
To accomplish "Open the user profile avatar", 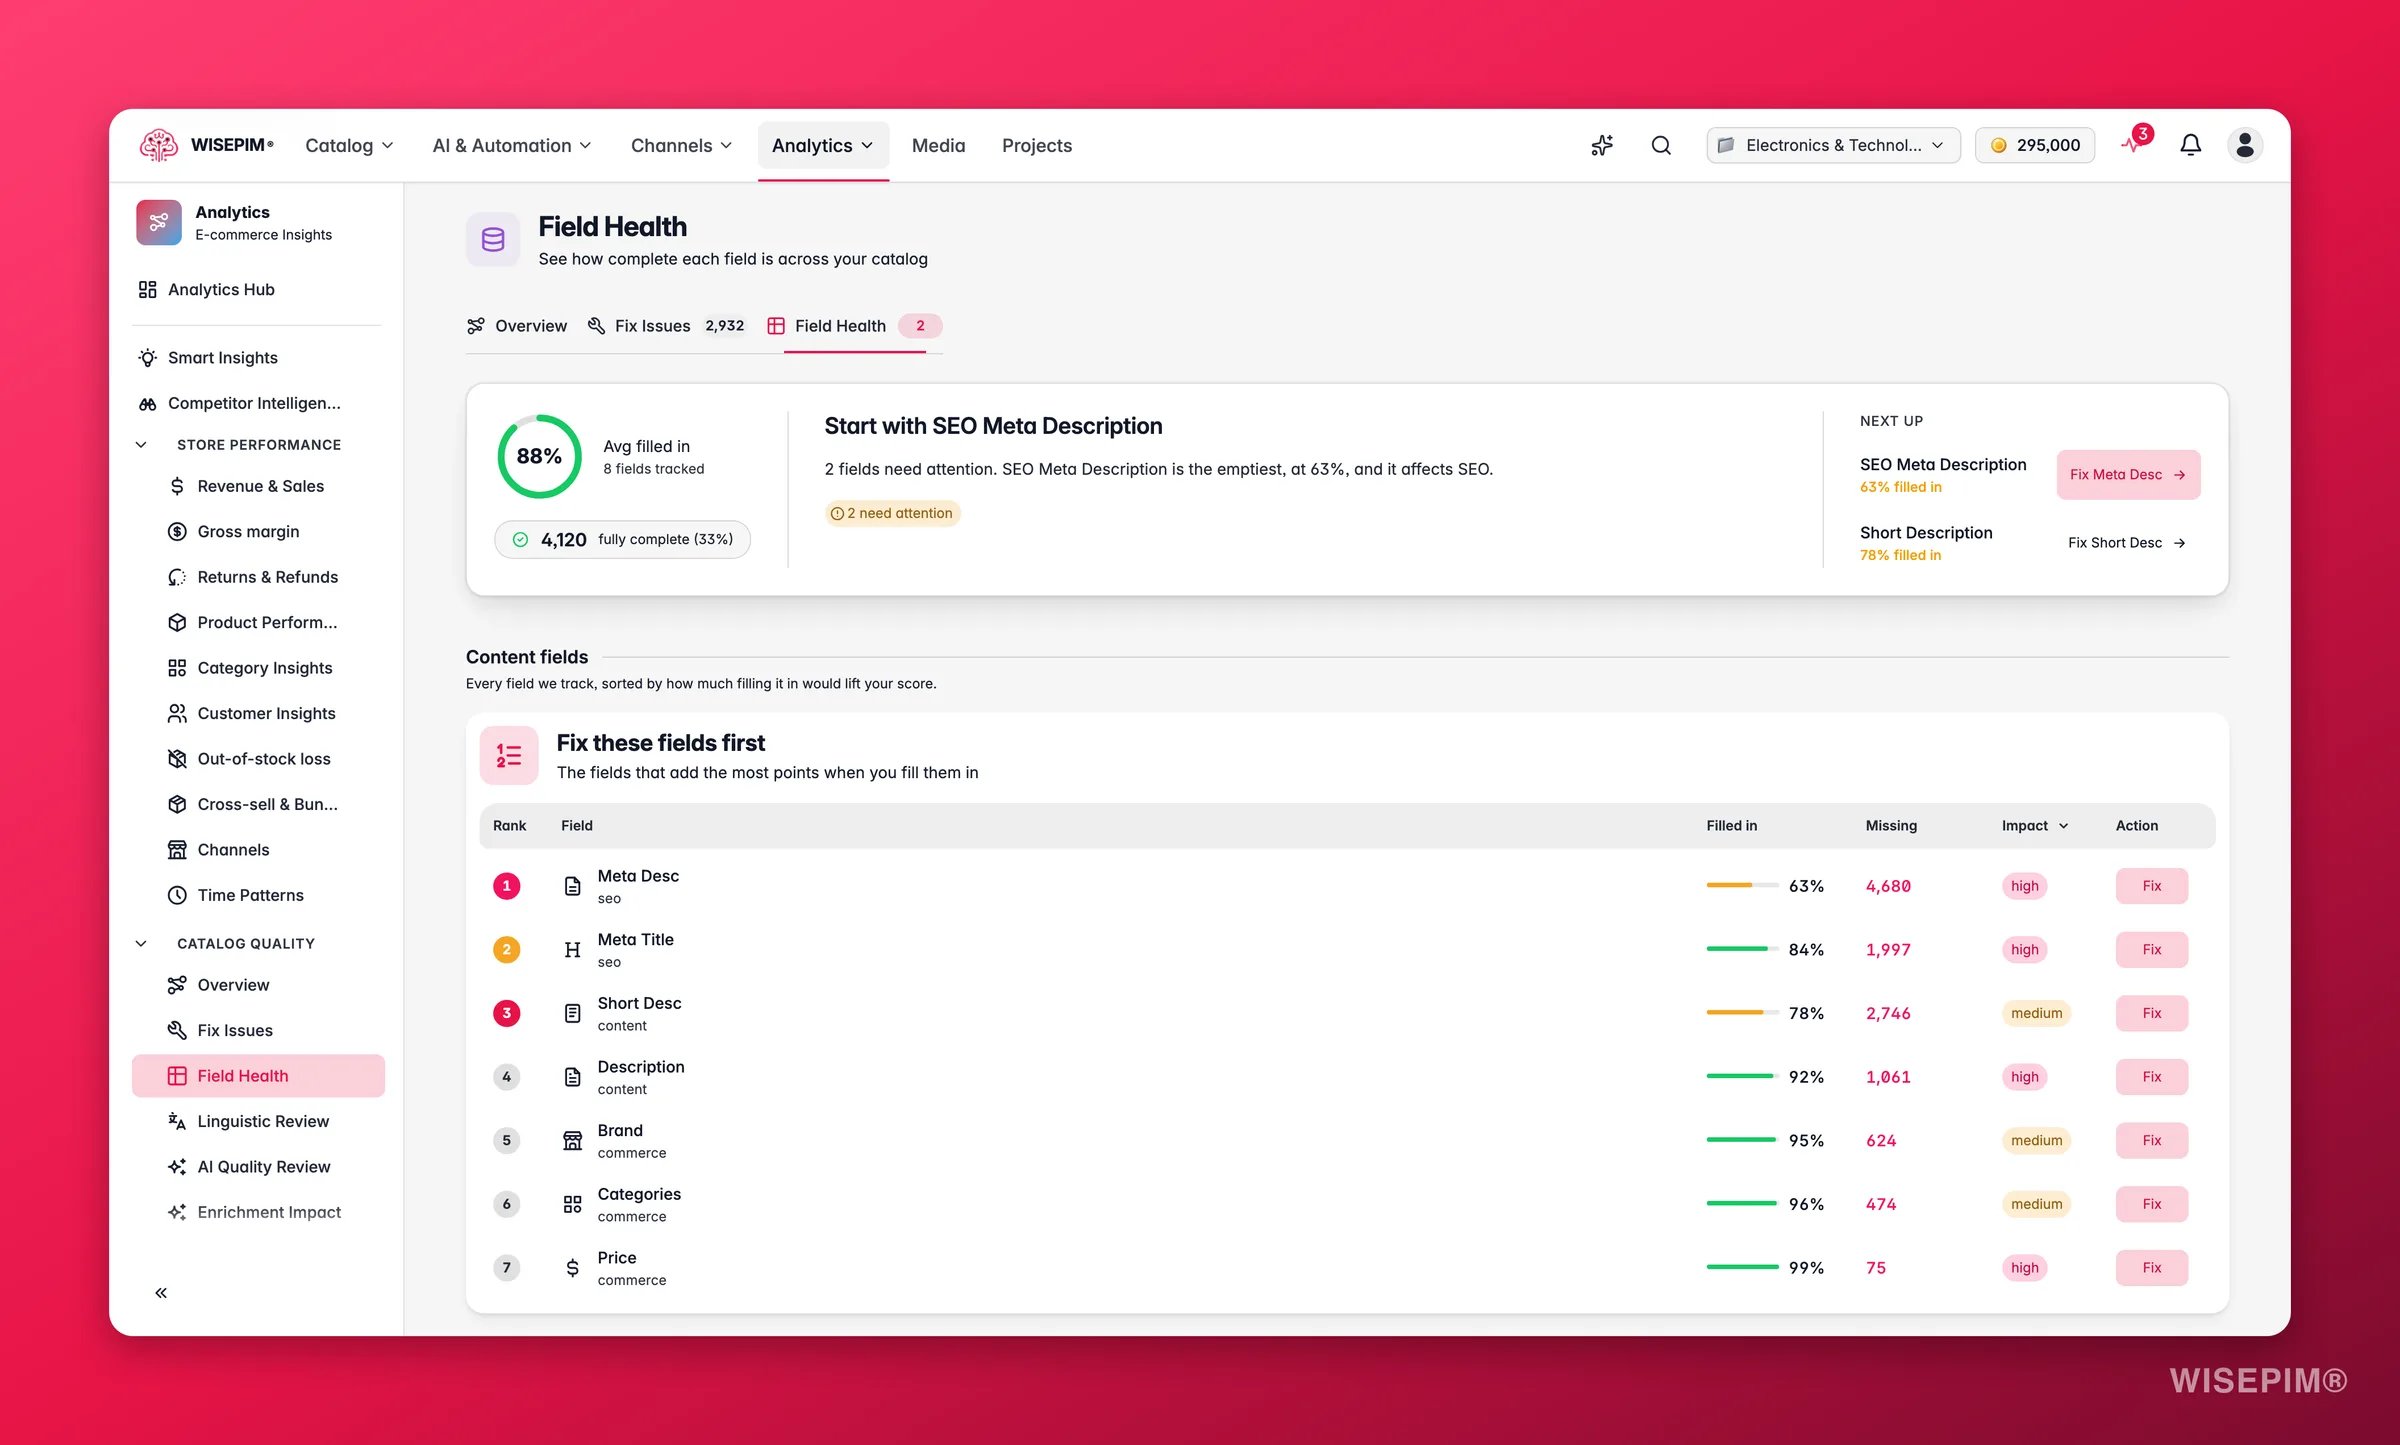I will pyautogui.click(x=2245, y=145).
